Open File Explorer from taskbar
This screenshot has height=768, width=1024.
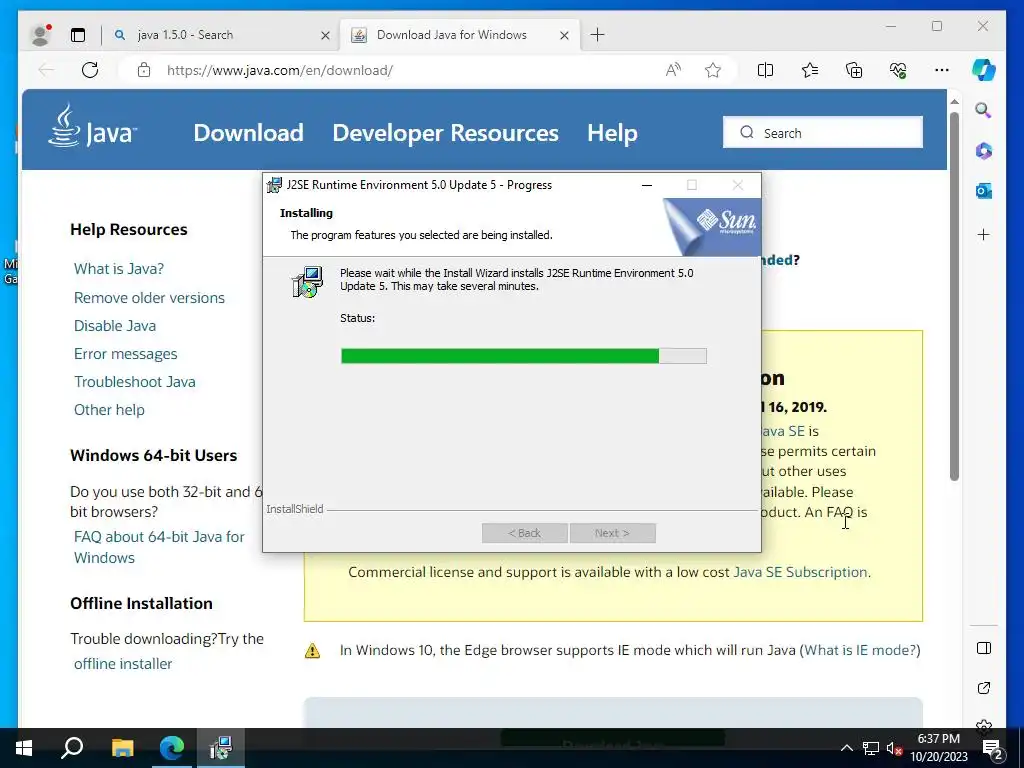(x=122, y=748)
